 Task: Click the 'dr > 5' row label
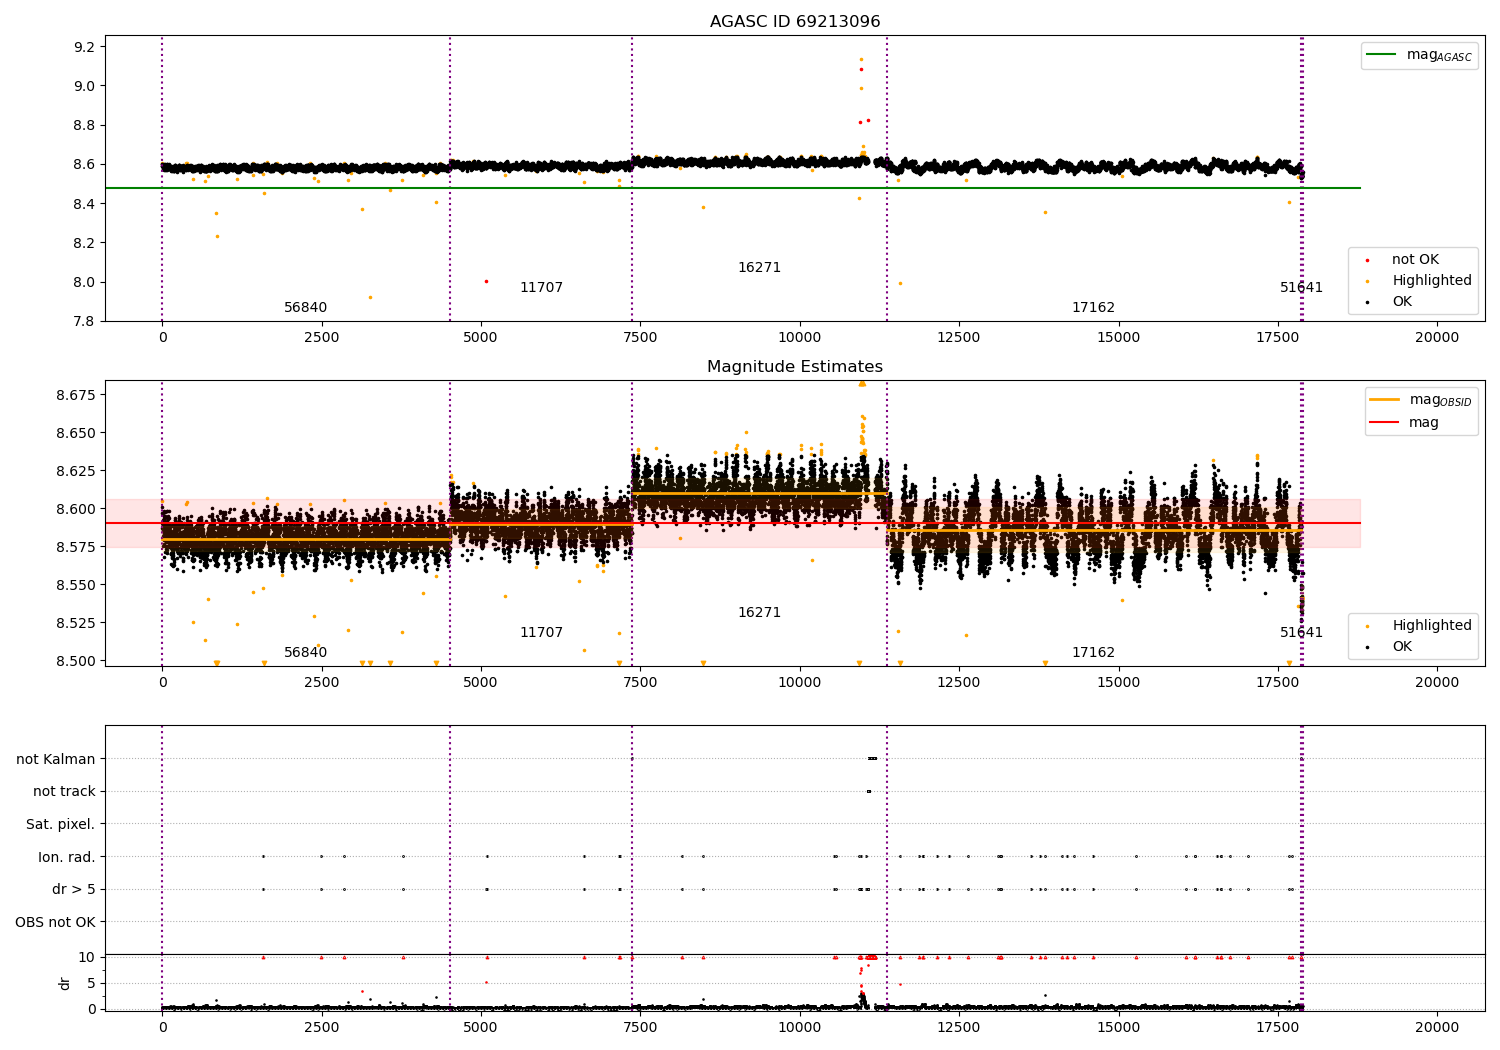(x=74, y=889)
